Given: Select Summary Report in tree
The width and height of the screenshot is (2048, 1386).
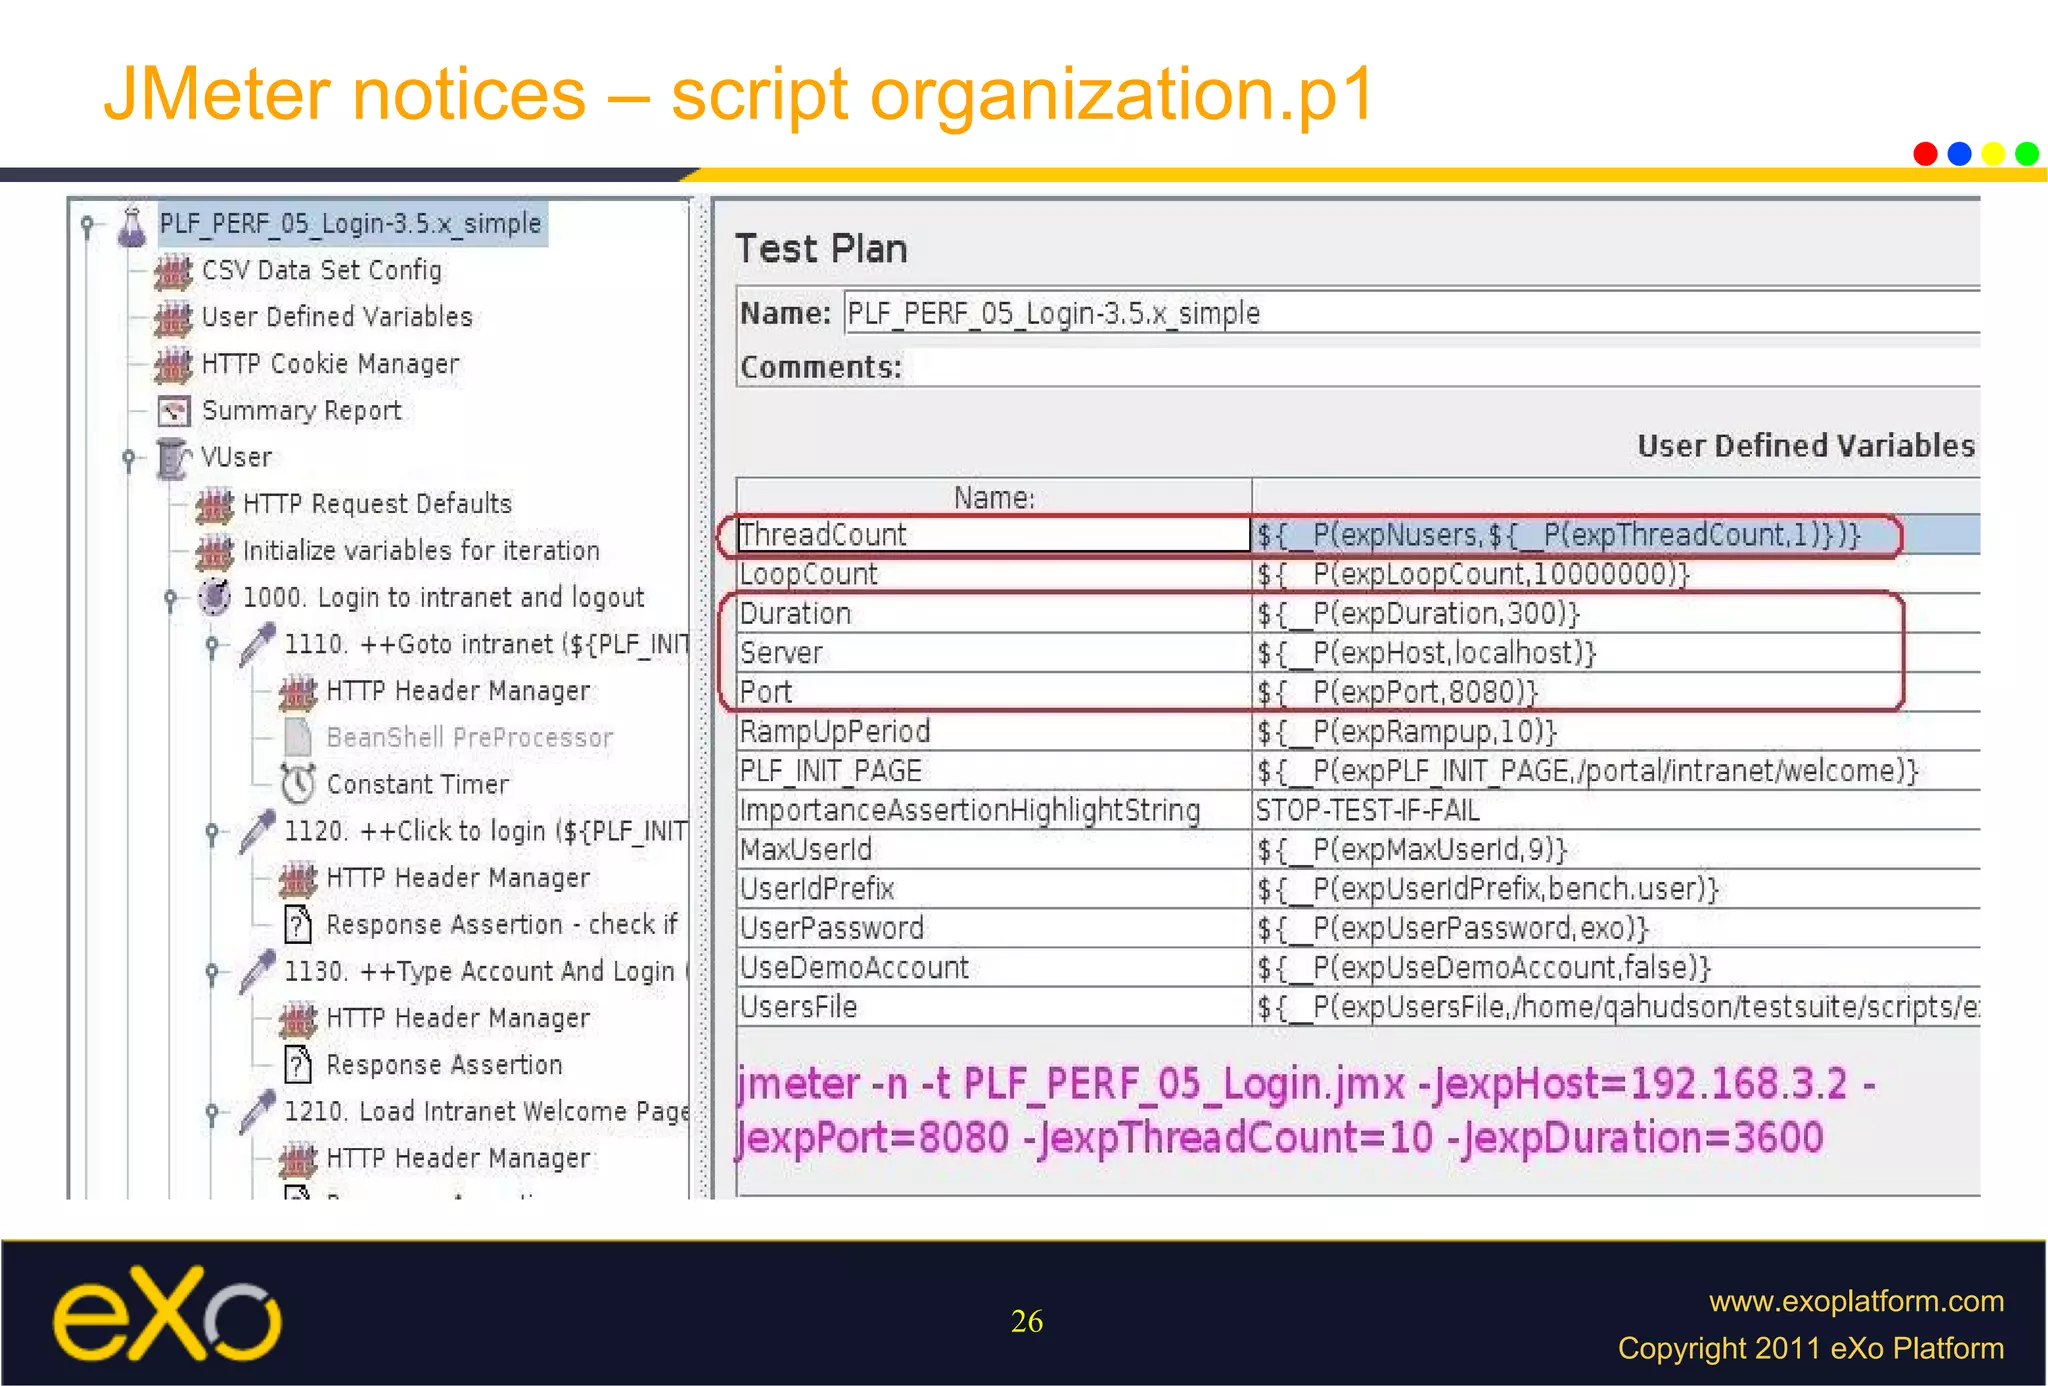Looking at the screenshot, I should pos(302,411).
